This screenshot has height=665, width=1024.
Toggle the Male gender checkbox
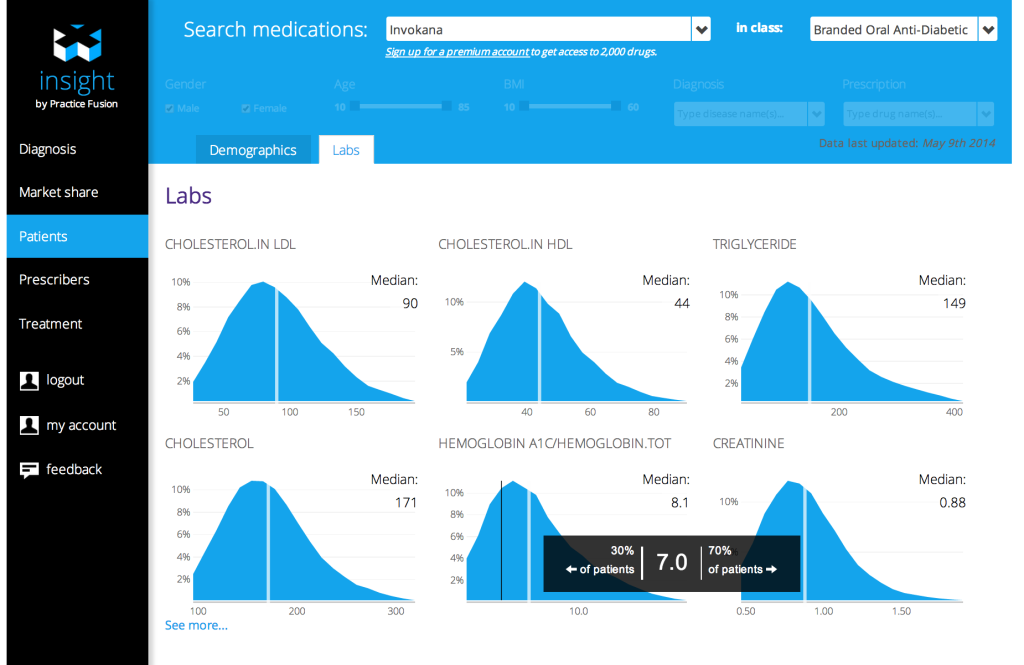point(170,108)
